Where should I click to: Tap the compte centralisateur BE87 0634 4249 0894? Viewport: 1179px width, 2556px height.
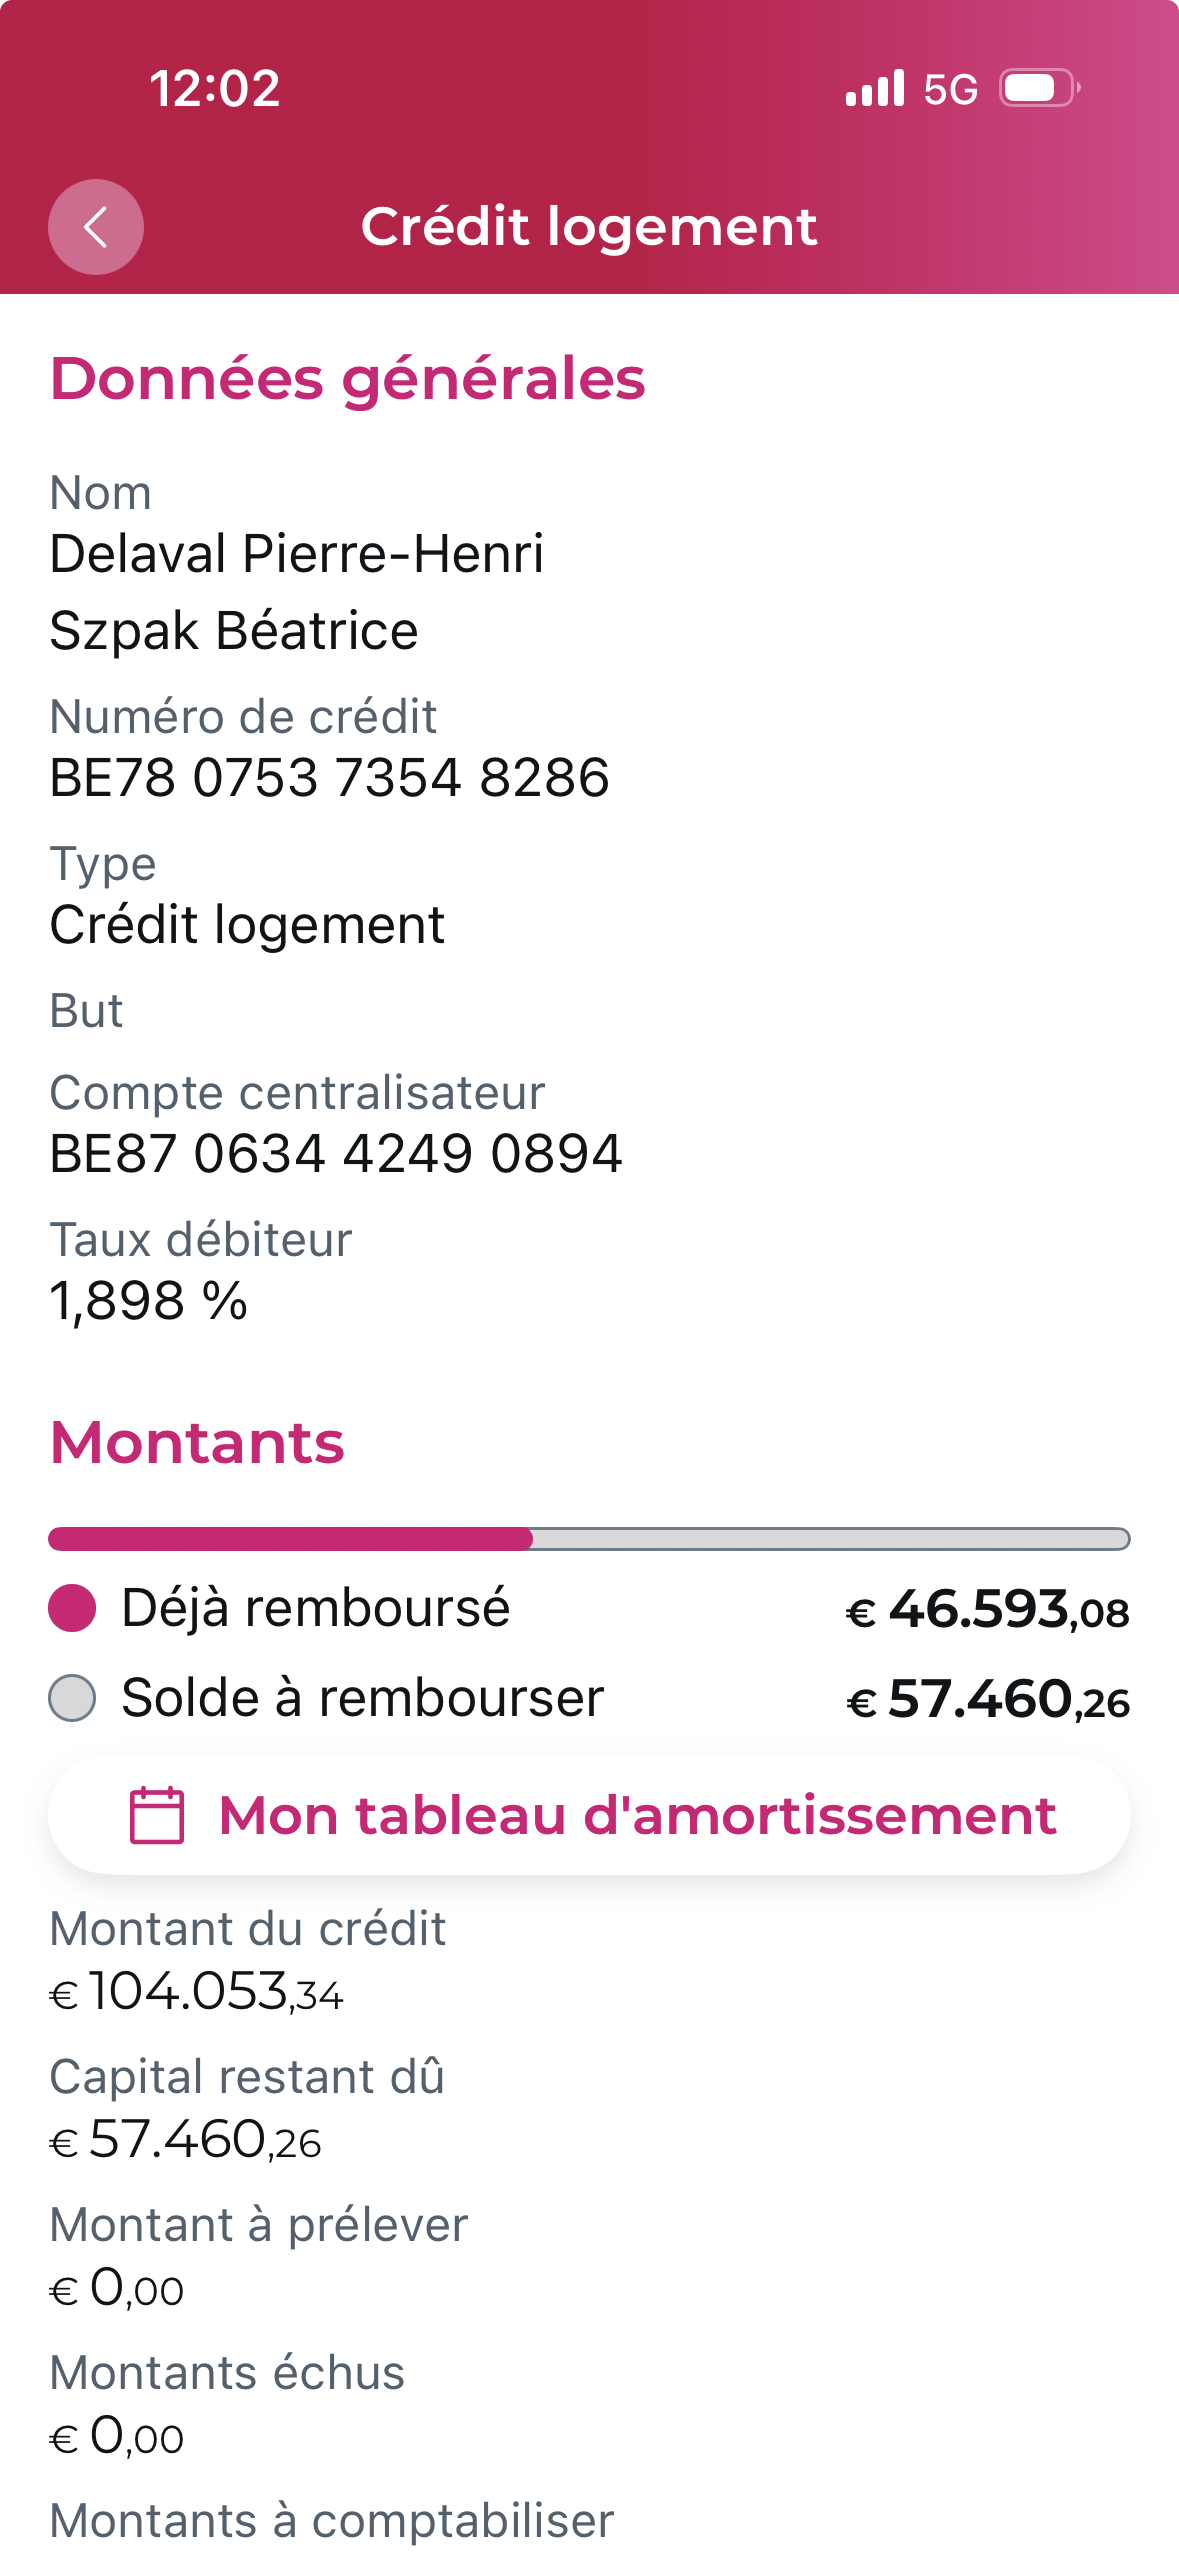tap(336, 1154)
